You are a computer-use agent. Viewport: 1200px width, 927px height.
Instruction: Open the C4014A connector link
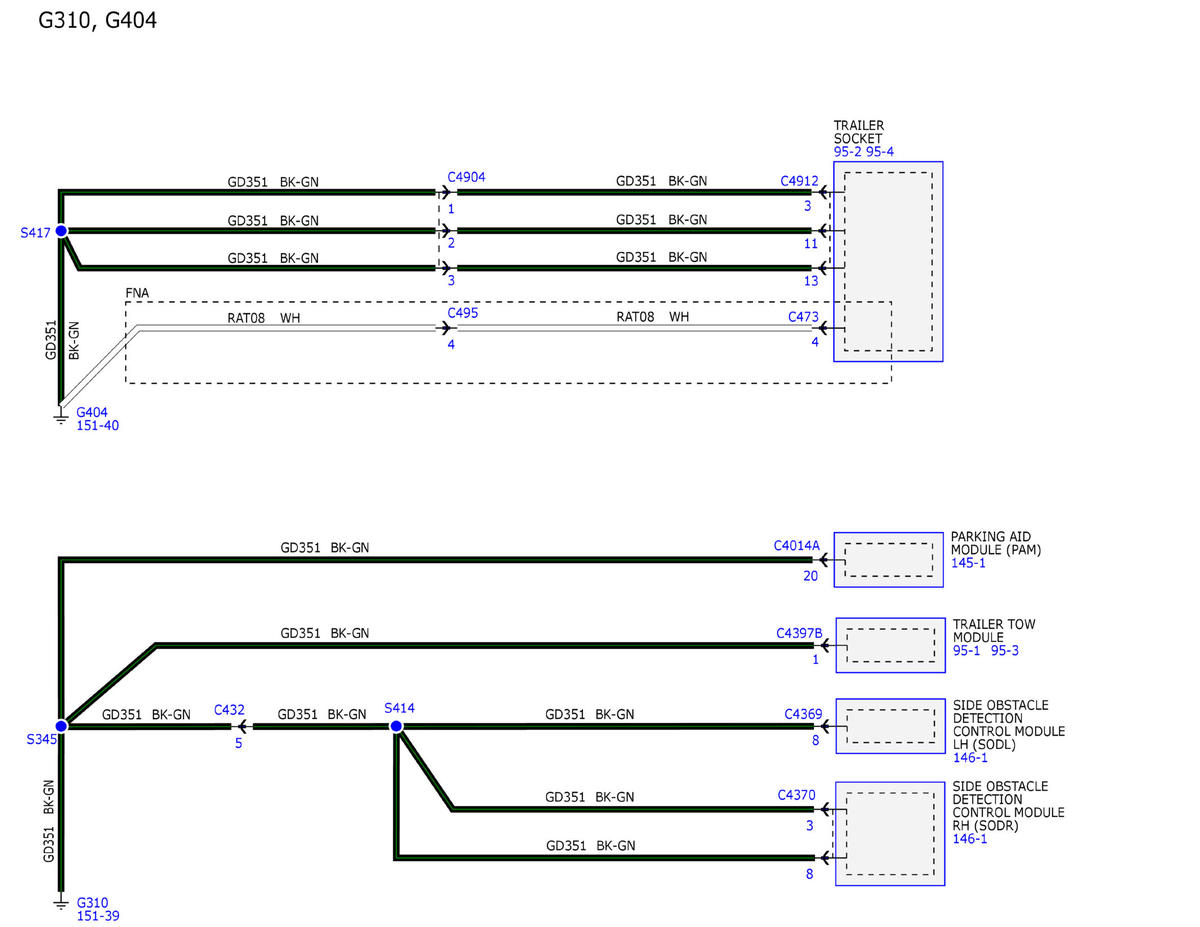(x=796, y=546)
